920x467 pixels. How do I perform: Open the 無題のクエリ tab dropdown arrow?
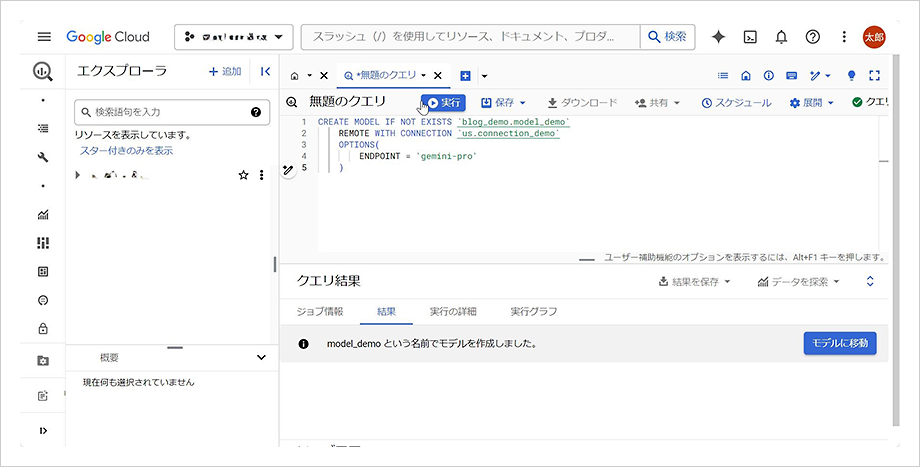tap(423, 76)
